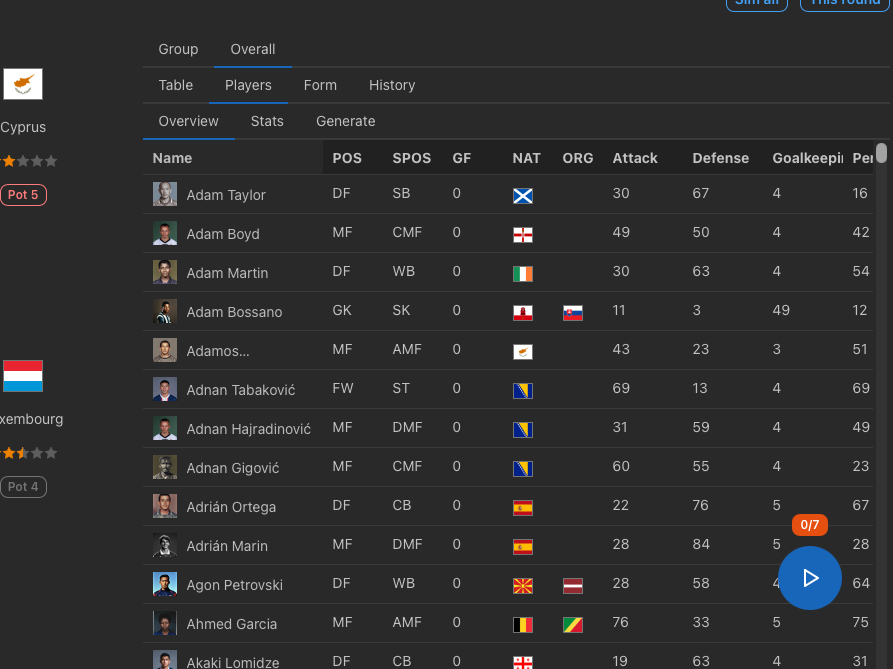Image resolution: width=893 pixels, height=669 pixels.
Task: Click Adam Bossano's Slovakia origin flag
Action: pyautogui.click(x=573, y=313)
